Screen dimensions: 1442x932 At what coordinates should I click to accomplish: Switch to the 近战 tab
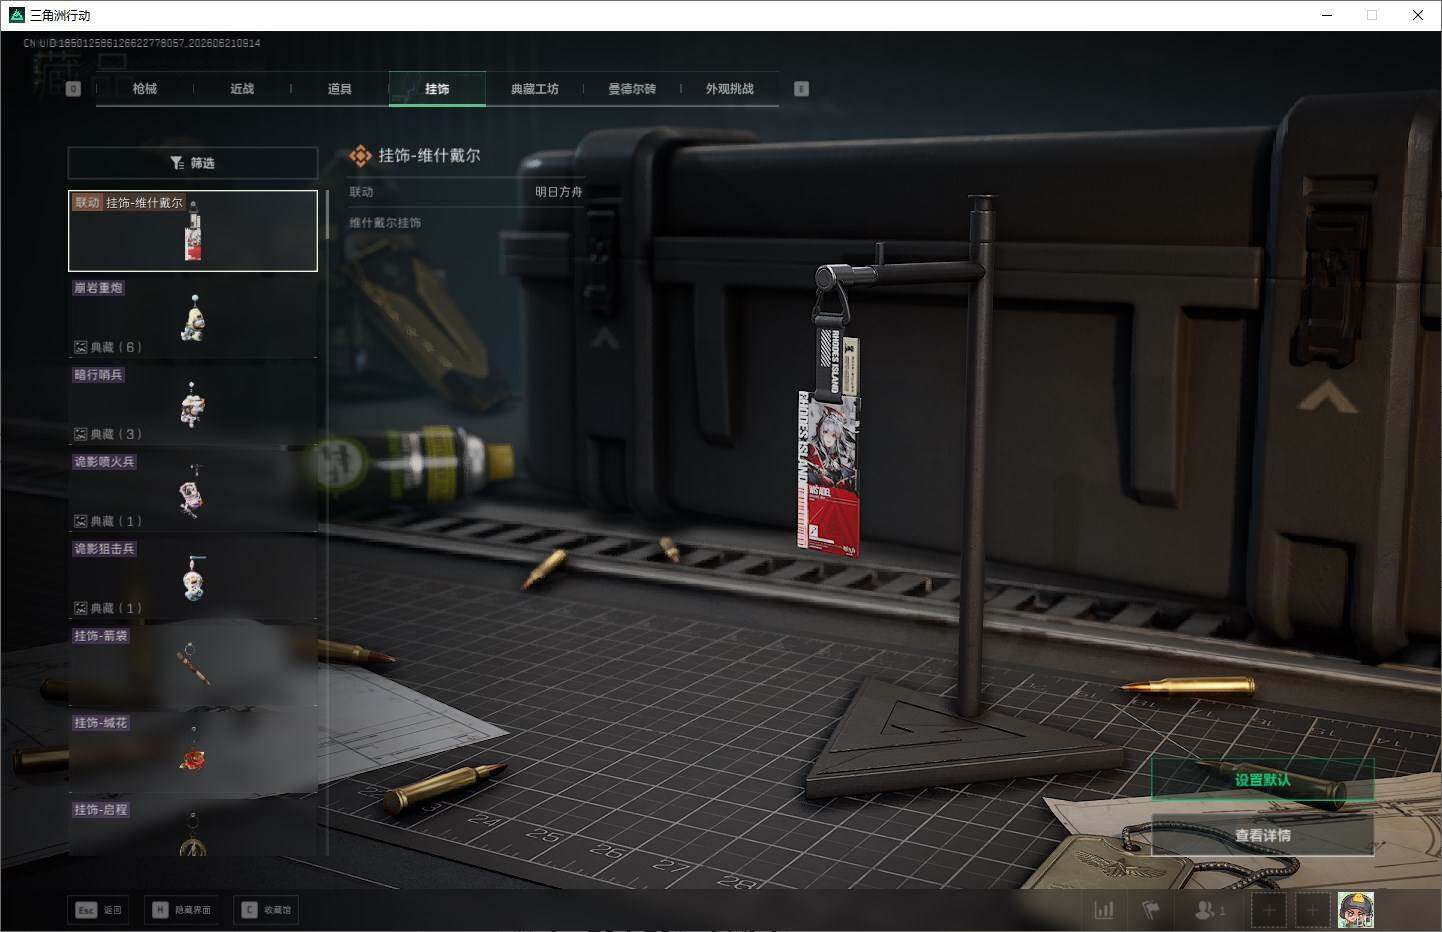point(242,89)
